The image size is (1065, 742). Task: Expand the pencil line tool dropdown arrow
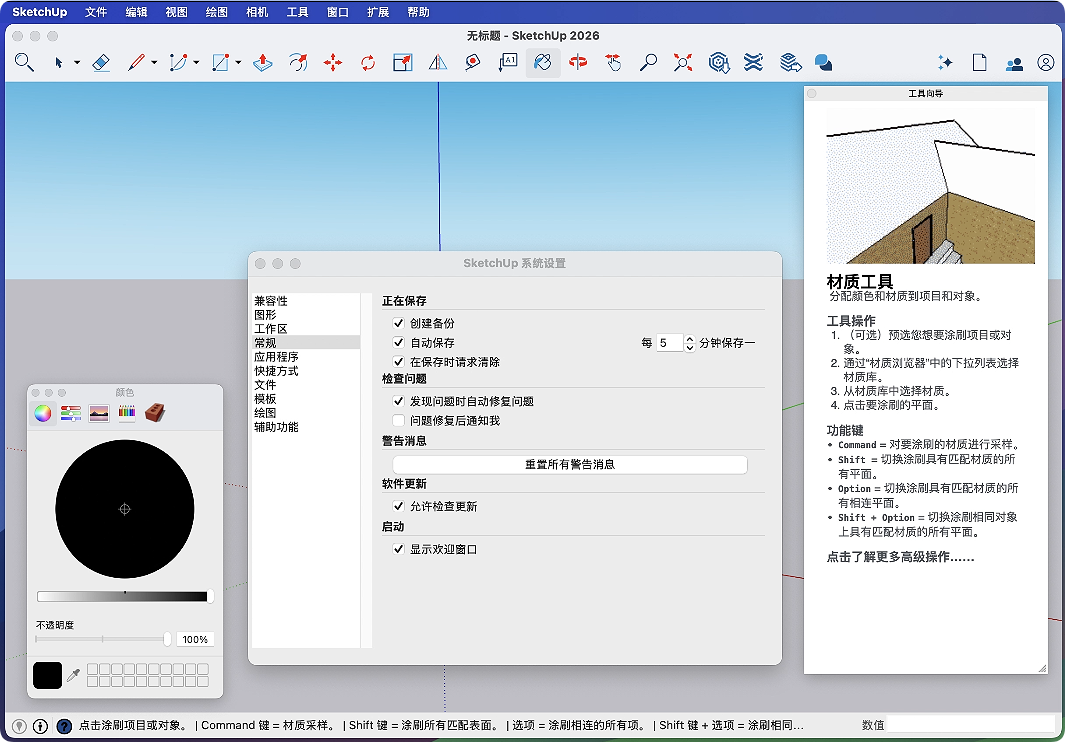click(x=154, y=63)
